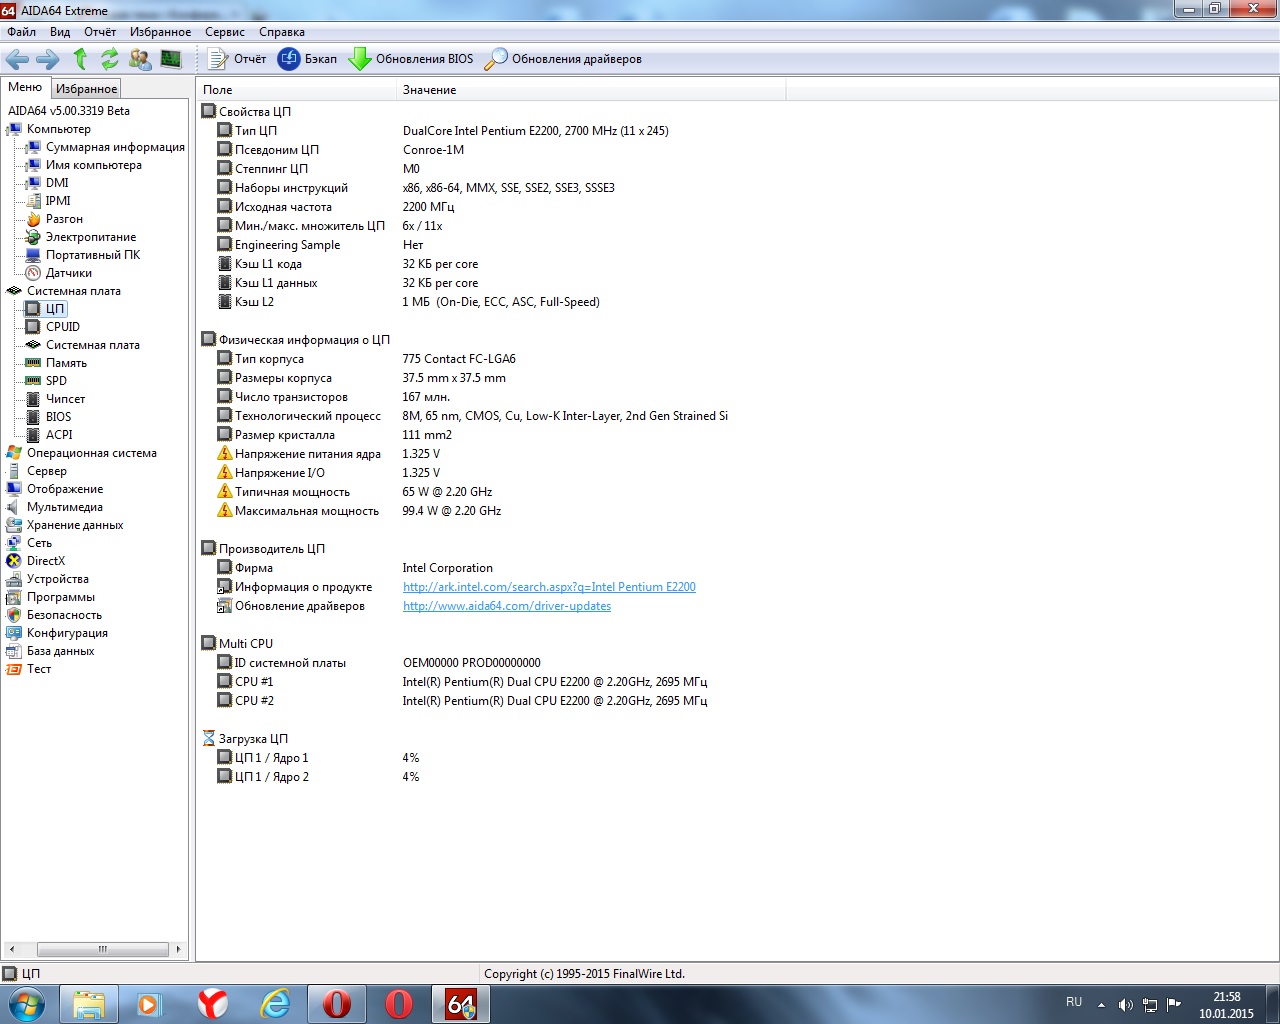This screenshot has width=1280, height=1024.
Task: Select Электропитание in the tree
Action: coord(91,237)
